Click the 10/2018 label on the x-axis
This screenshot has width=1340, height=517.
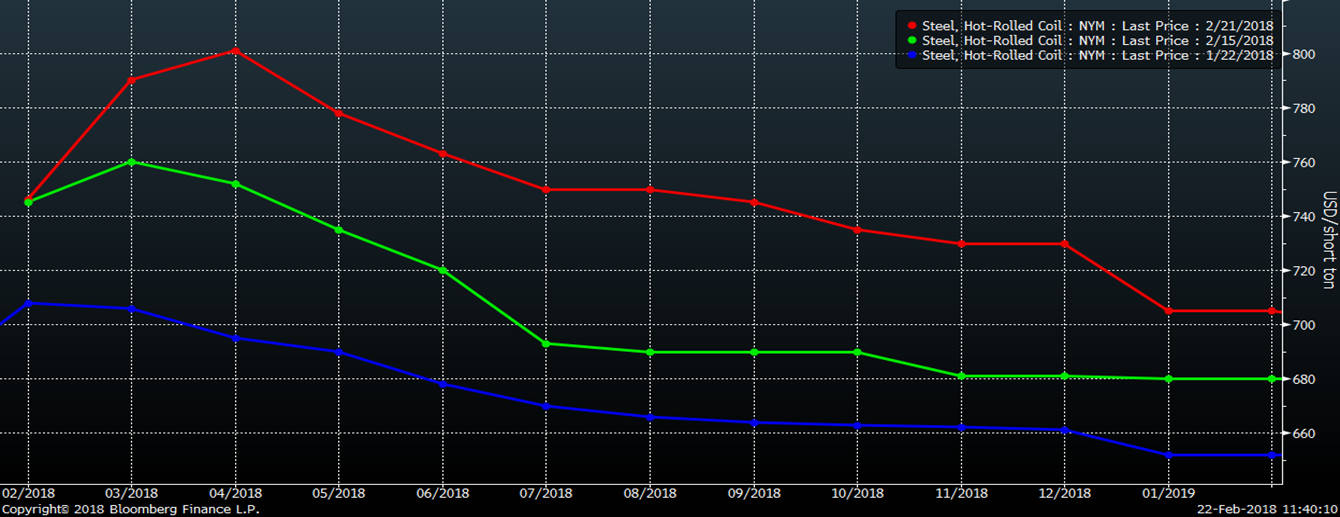tap(857, 493)
